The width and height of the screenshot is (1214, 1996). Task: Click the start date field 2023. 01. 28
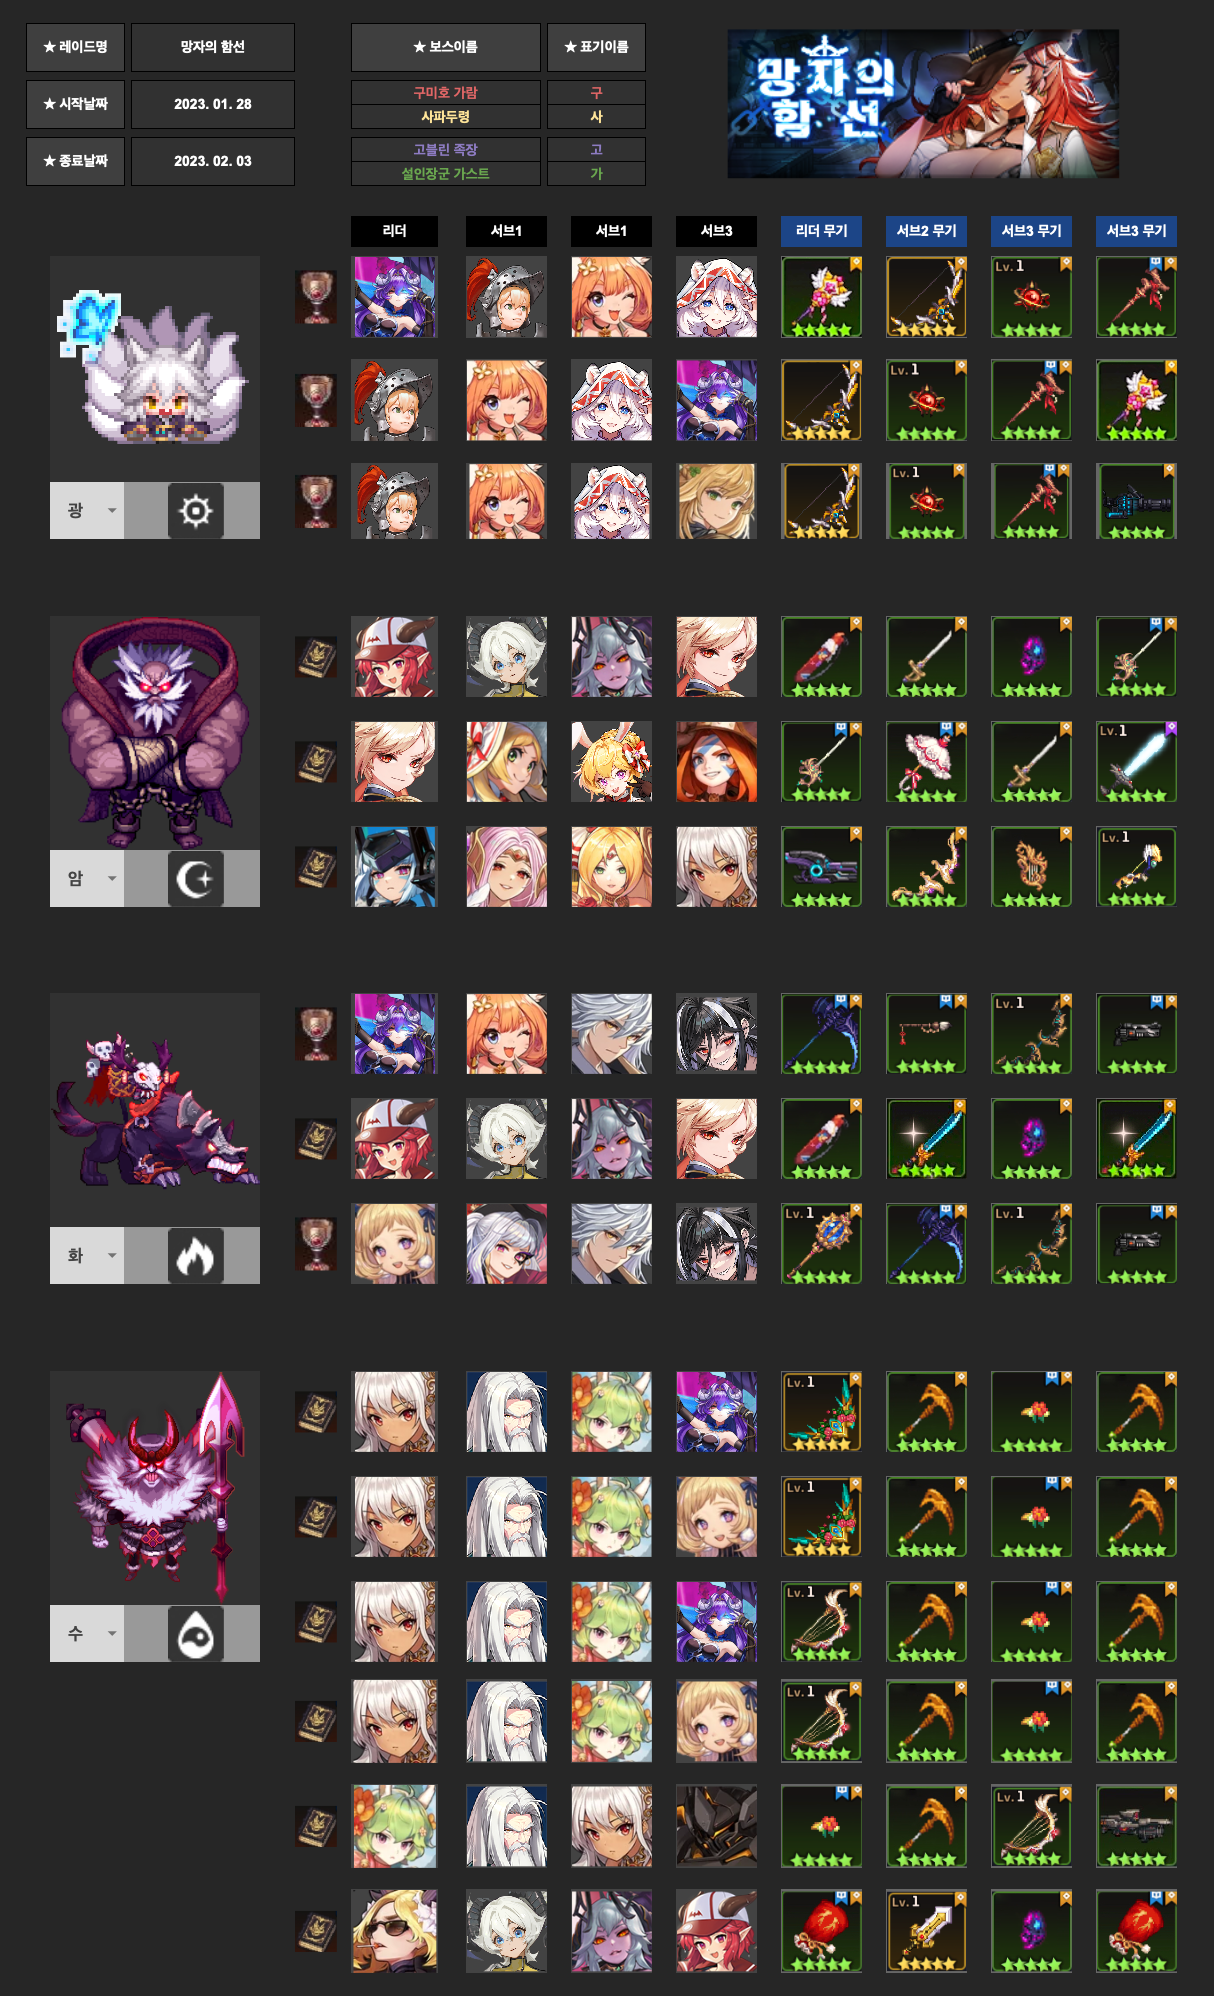tap(213, 104)
